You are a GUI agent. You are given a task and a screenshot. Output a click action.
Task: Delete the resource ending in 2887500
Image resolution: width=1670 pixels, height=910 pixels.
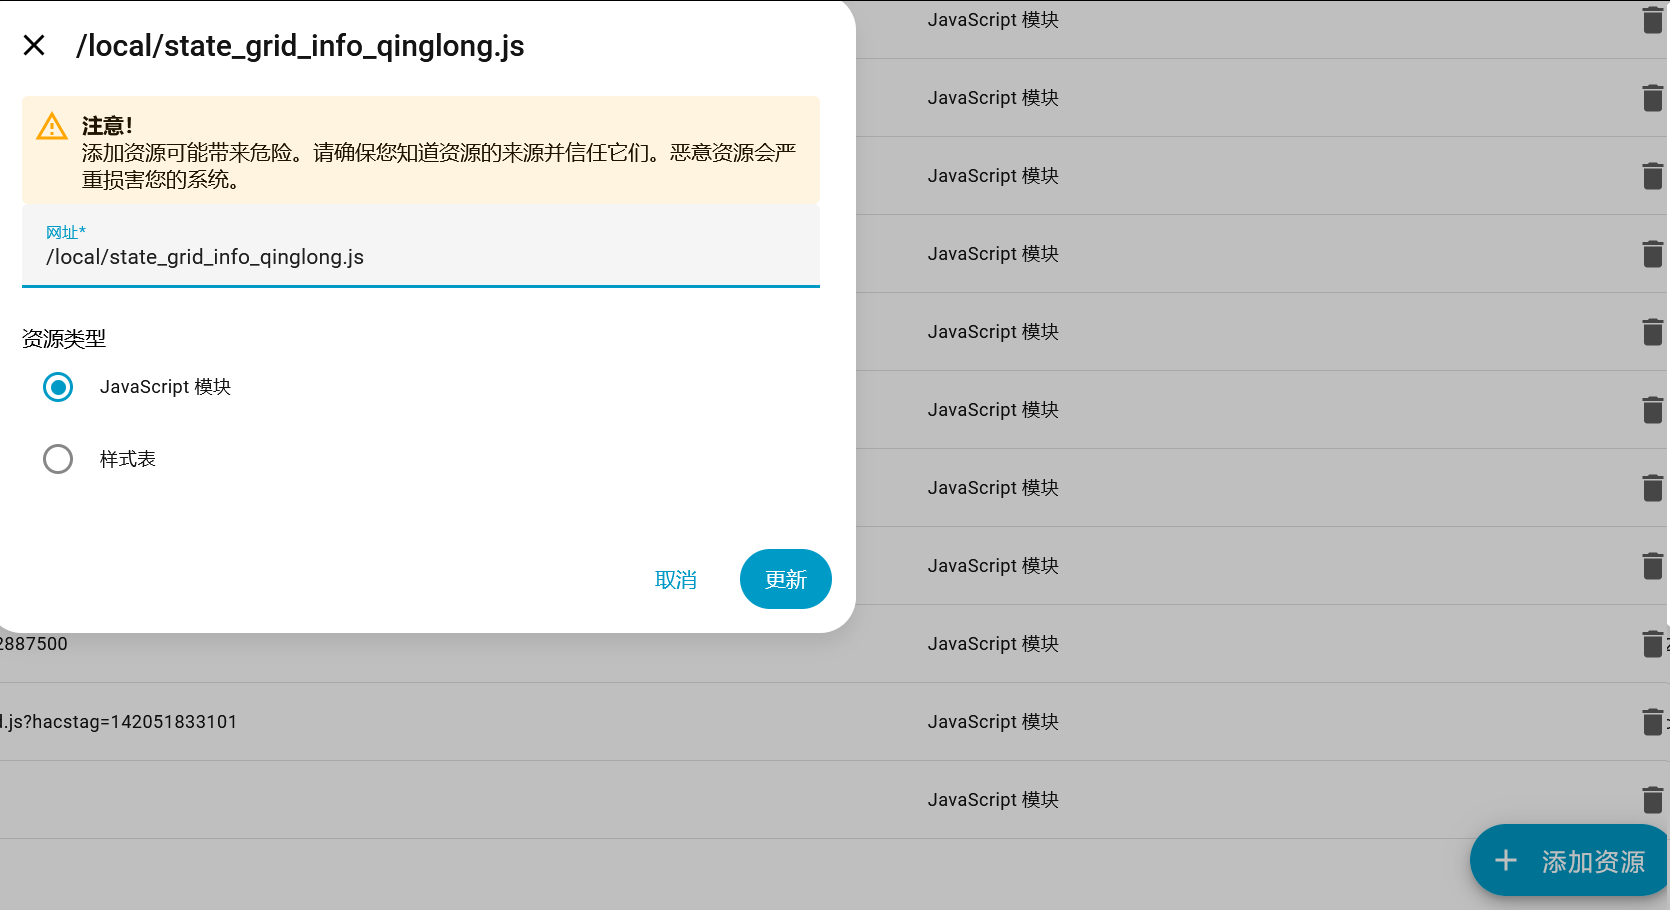(x=1652, y=643)
